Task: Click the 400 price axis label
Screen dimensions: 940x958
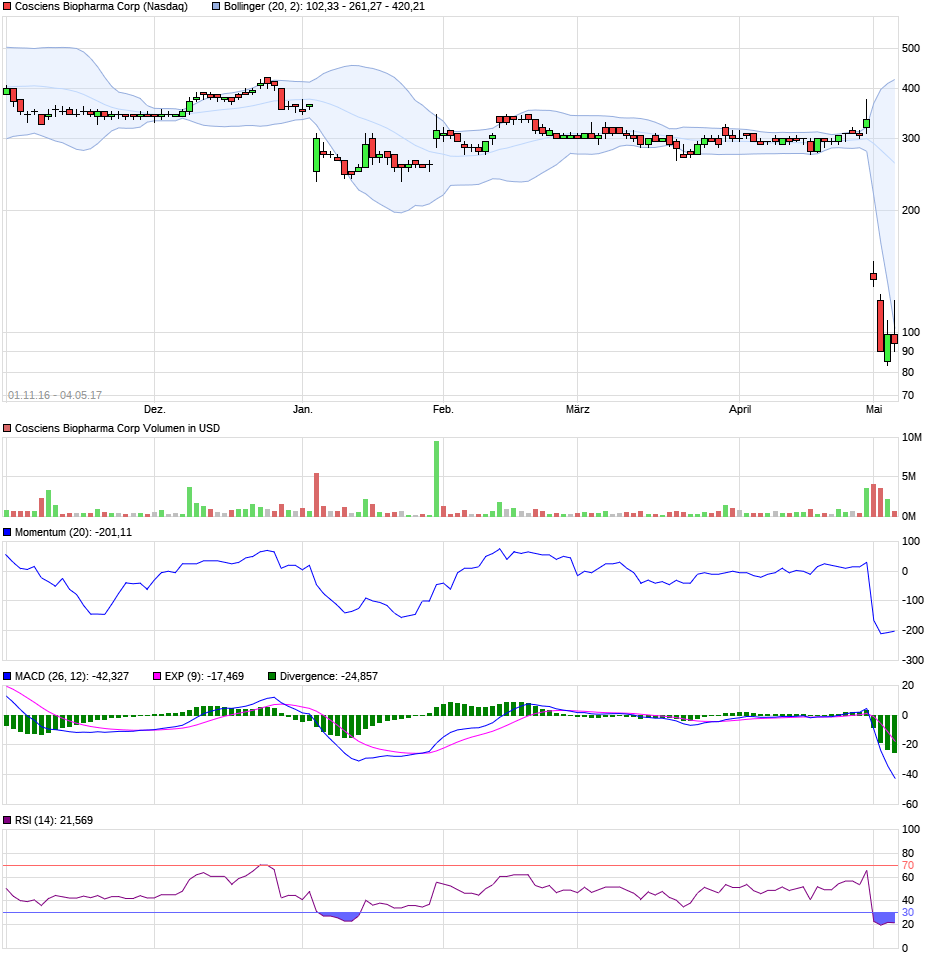Action: pyautogui.click(x=911, y=88)
